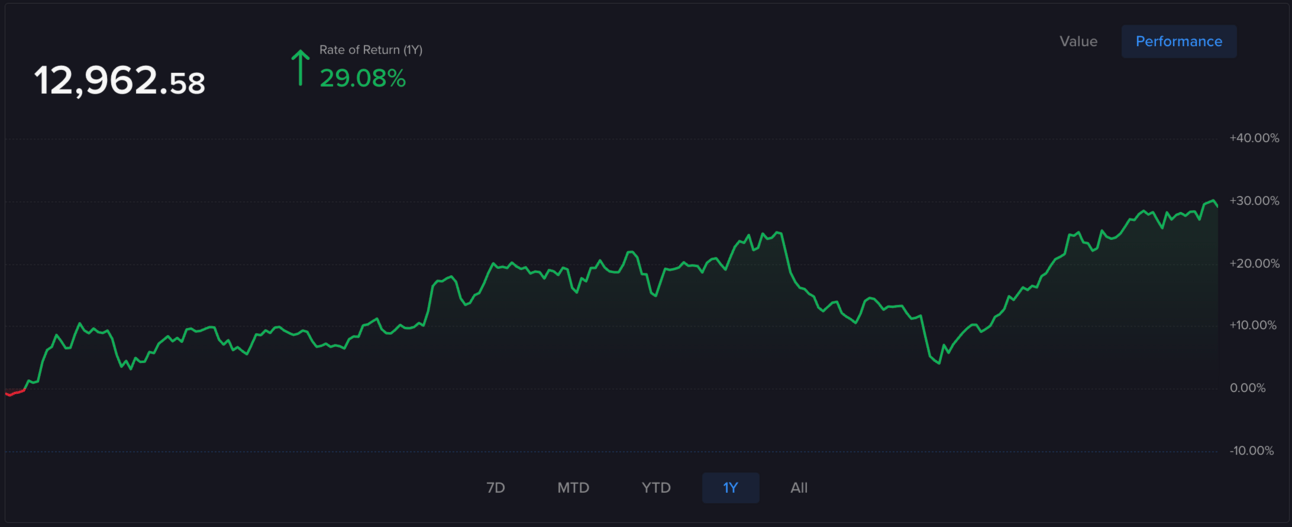Viewport: 1292px width, 527px height.
Task: Choose the MTD time range
Action: pos(573,488)
